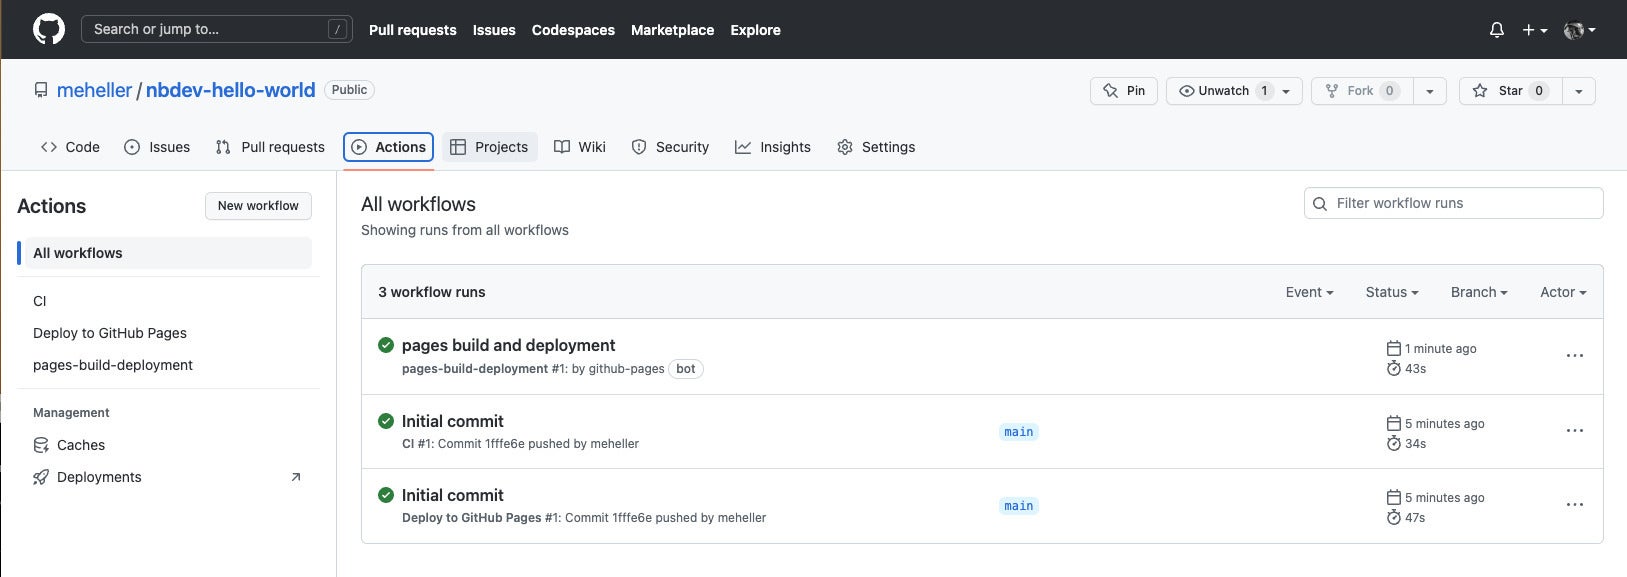
Task: Open the notifications bell
Action: (x=1497, y=30)
